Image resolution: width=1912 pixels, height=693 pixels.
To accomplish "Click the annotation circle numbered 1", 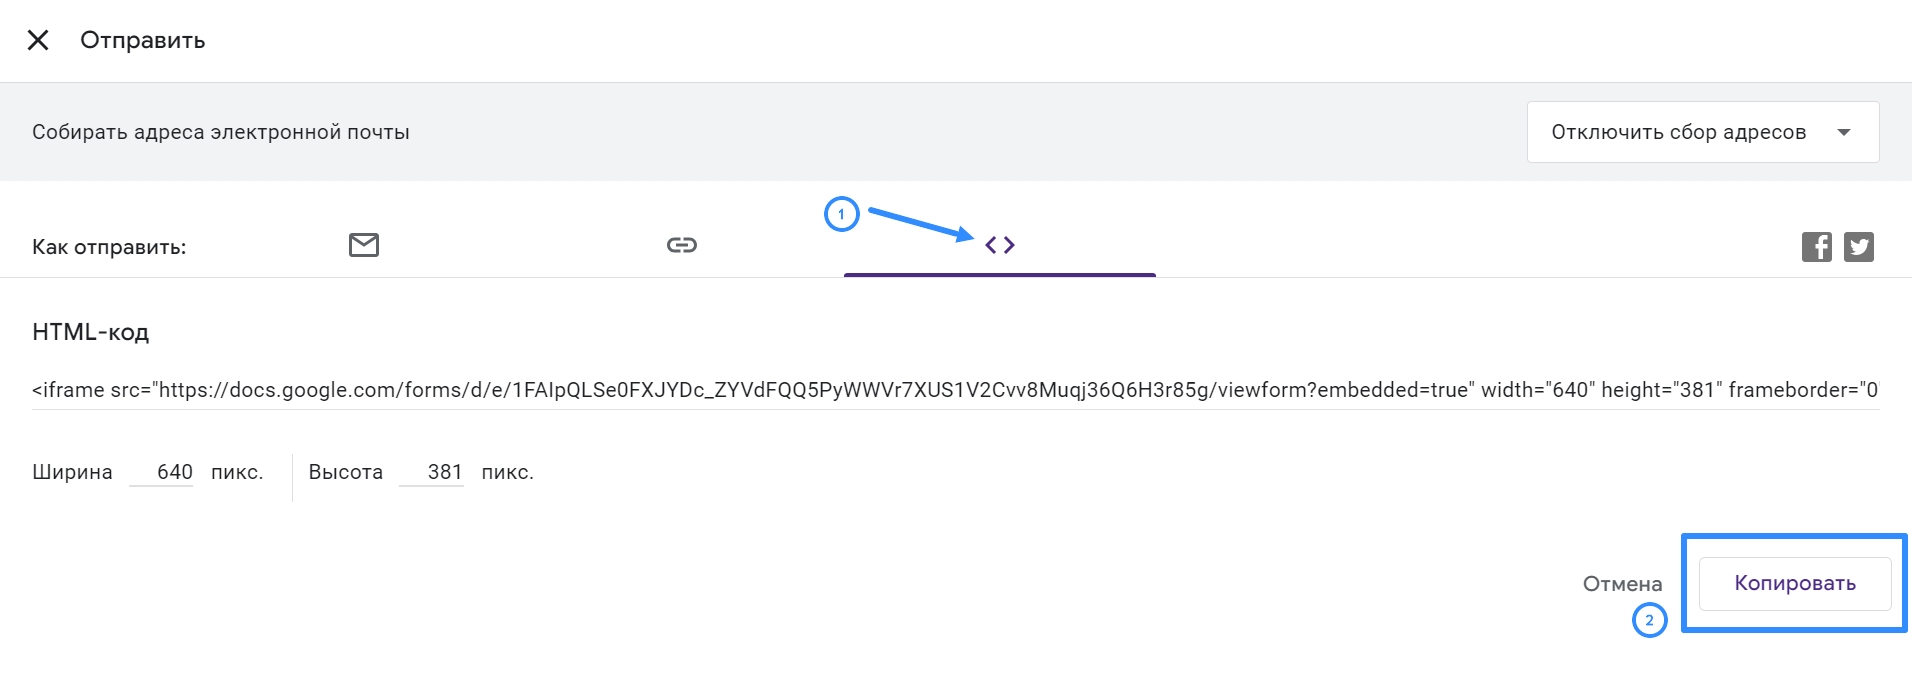I will pos(841,214).
